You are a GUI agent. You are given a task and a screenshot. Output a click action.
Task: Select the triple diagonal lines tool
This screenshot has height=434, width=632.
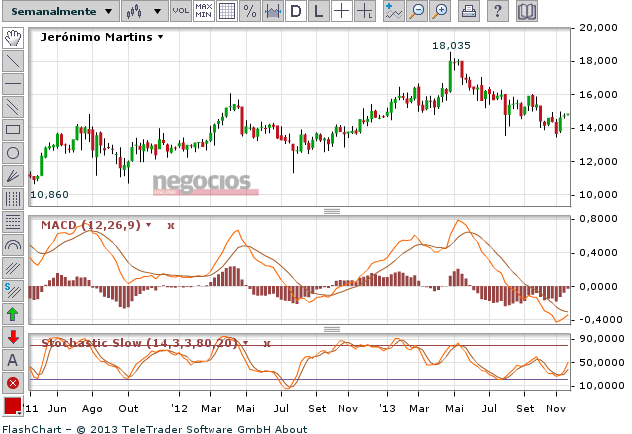(x=13, y=268)
